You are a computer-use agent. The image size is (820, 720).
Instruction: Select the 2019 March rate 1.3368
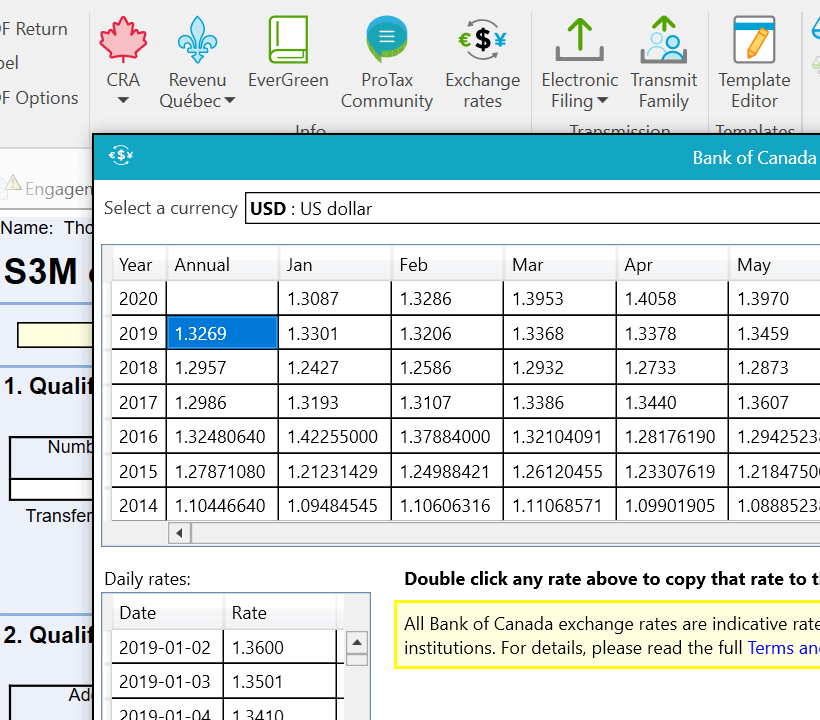point(560,333)
